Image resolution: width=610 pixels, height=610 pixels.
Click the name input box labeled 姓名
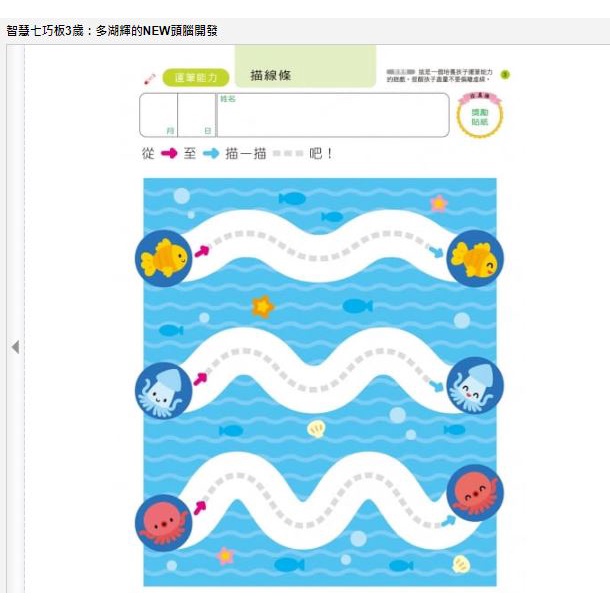coord(333,115)
